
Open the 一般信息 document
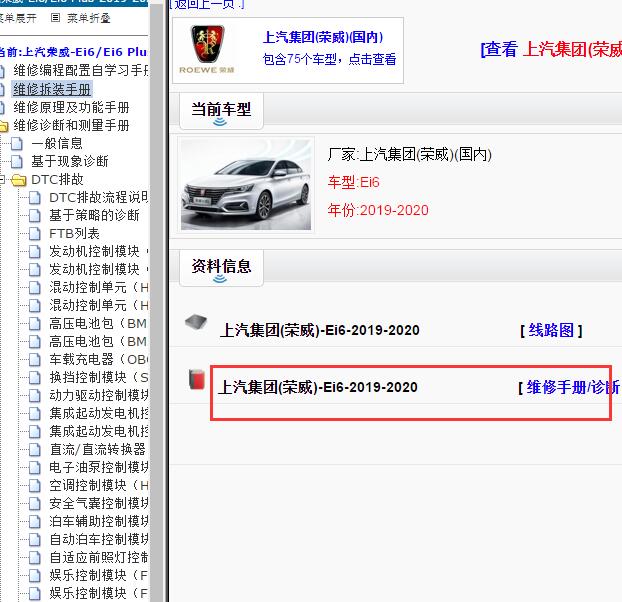[57, 143]
